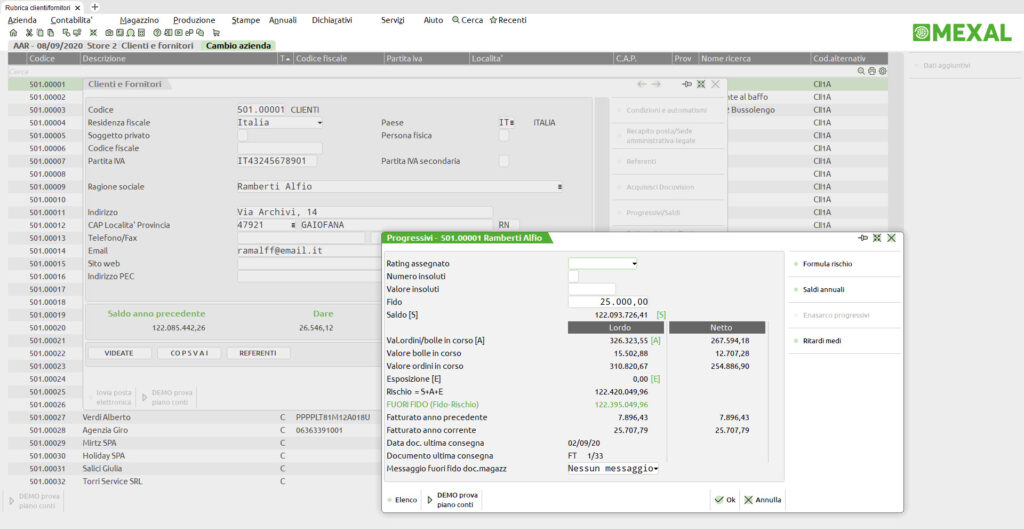Image resolution: width=1024 pixels, height=529 pixels.
Task: Click the VIDEATE button
Action: [x=120, y=353]
